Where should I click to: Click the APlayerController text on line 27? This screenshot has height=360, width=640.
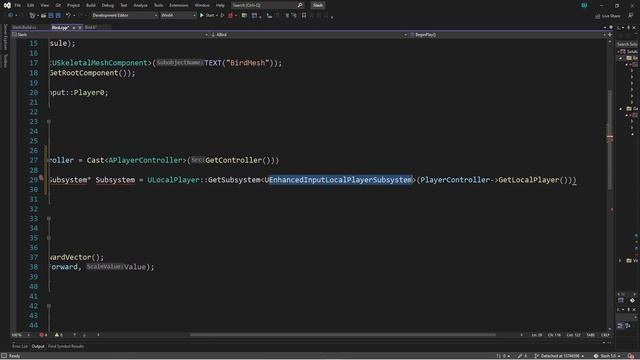tap(145, 160)
